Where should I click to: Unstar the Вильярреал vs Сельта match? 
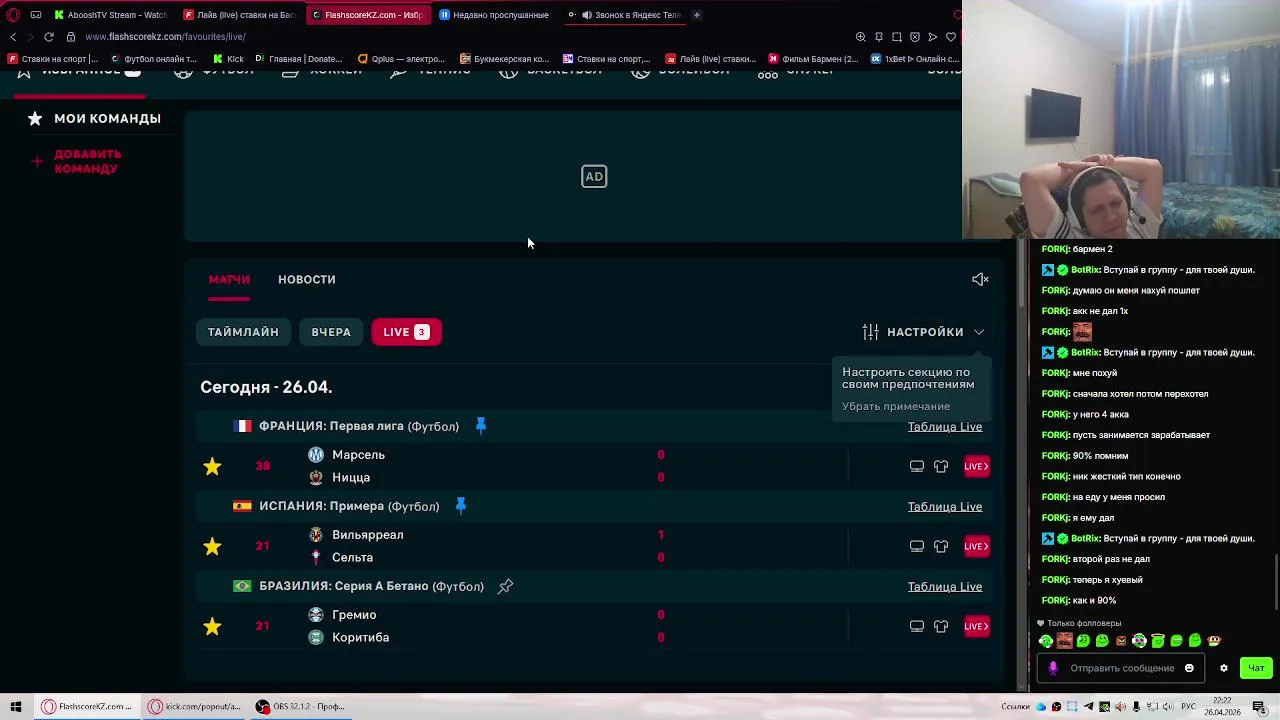point(212,546)
